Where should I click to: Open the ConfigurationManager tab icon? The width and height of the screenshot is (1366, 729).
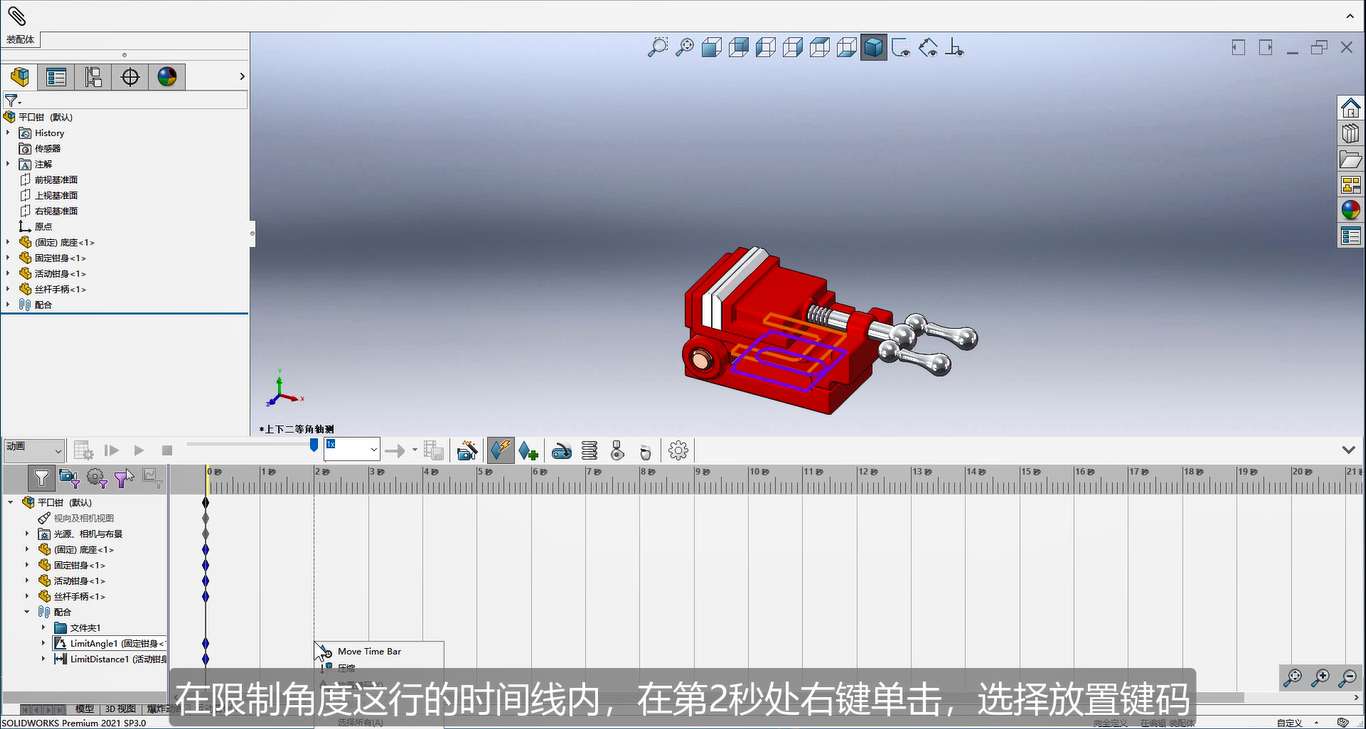(x=92, y=77)
